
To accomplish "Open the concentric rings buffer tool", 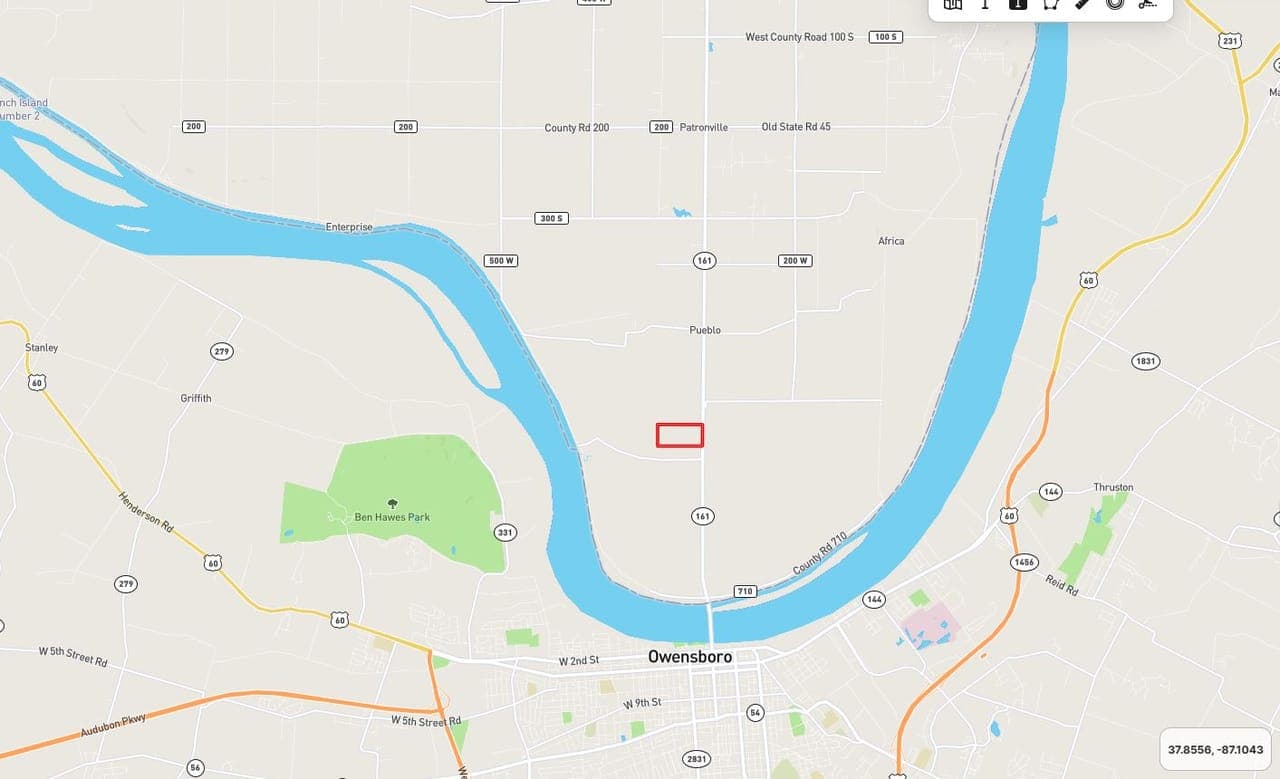I will (x=1115, y=4).
